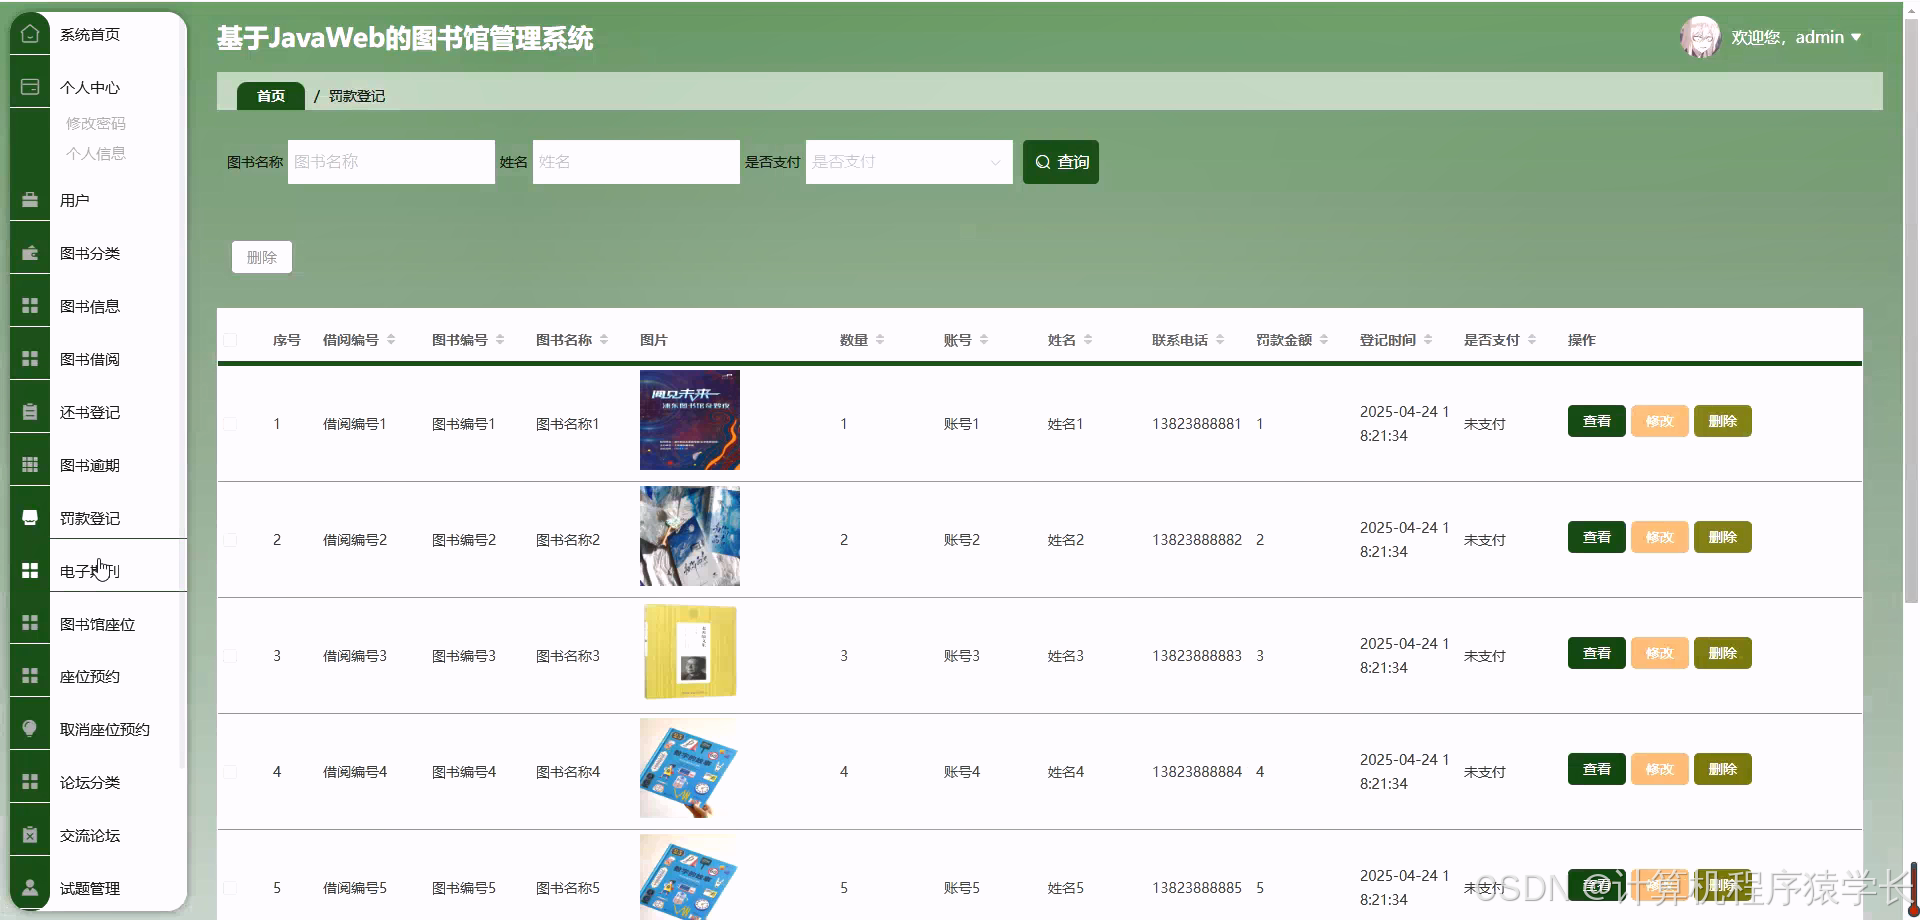Click the icon beside 罚款登记
Screen dimensions: 1920x920
tap(30, 518)
